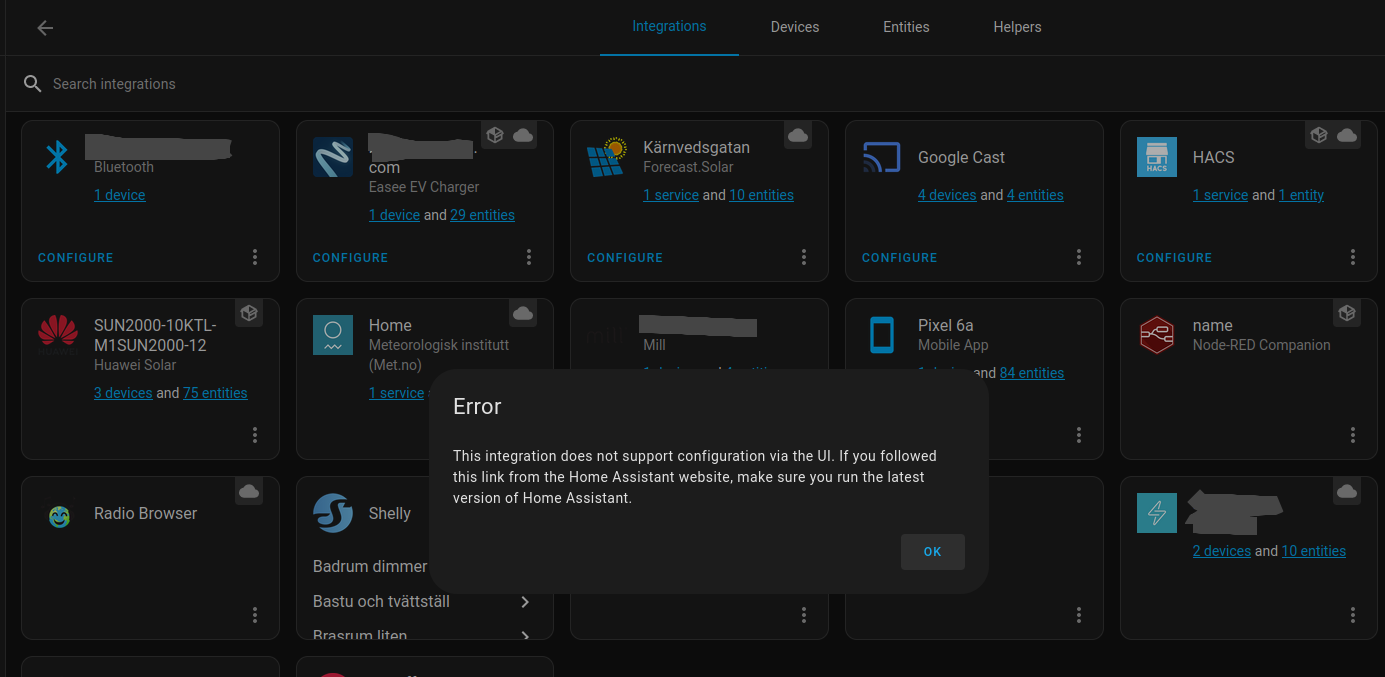Open the Node-RED Companion three-dot menu

pos(1353,435)
